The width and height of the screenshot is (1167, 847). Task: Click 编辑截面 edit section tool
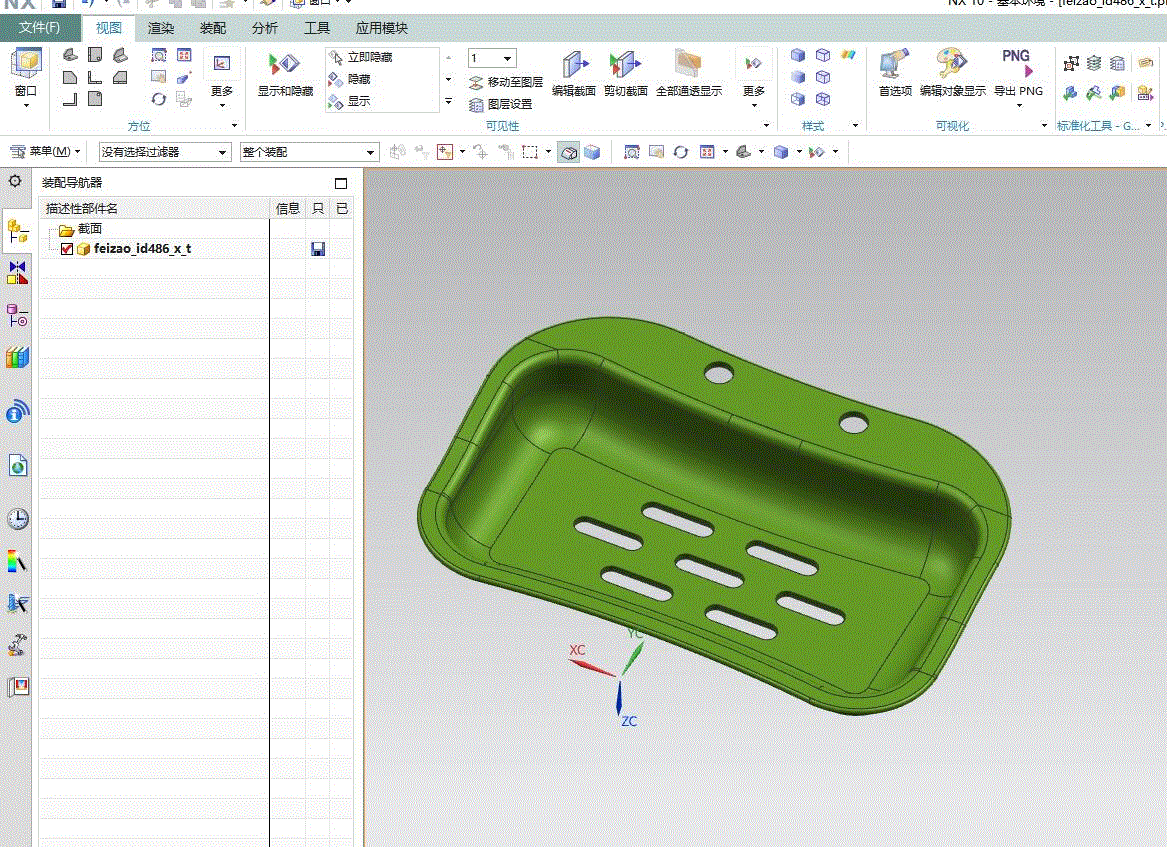click(574, 74)
